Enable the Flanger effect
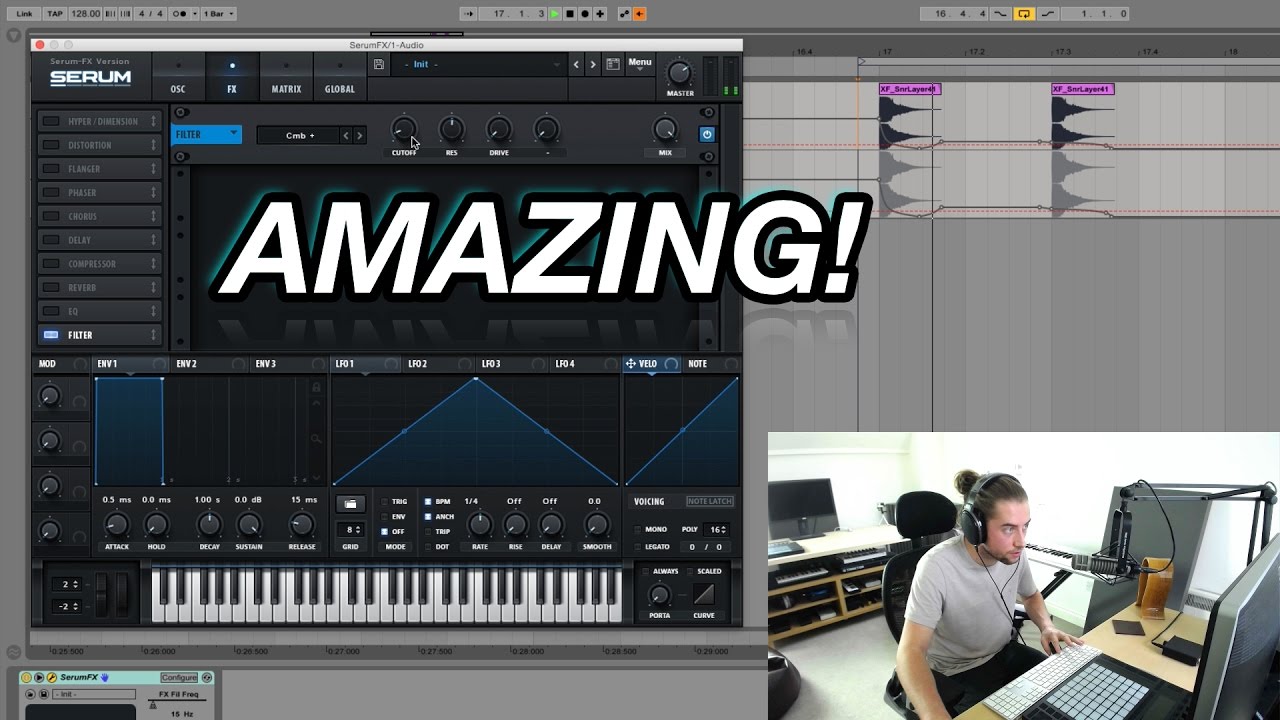1280x720 pixels. [51, 169]
